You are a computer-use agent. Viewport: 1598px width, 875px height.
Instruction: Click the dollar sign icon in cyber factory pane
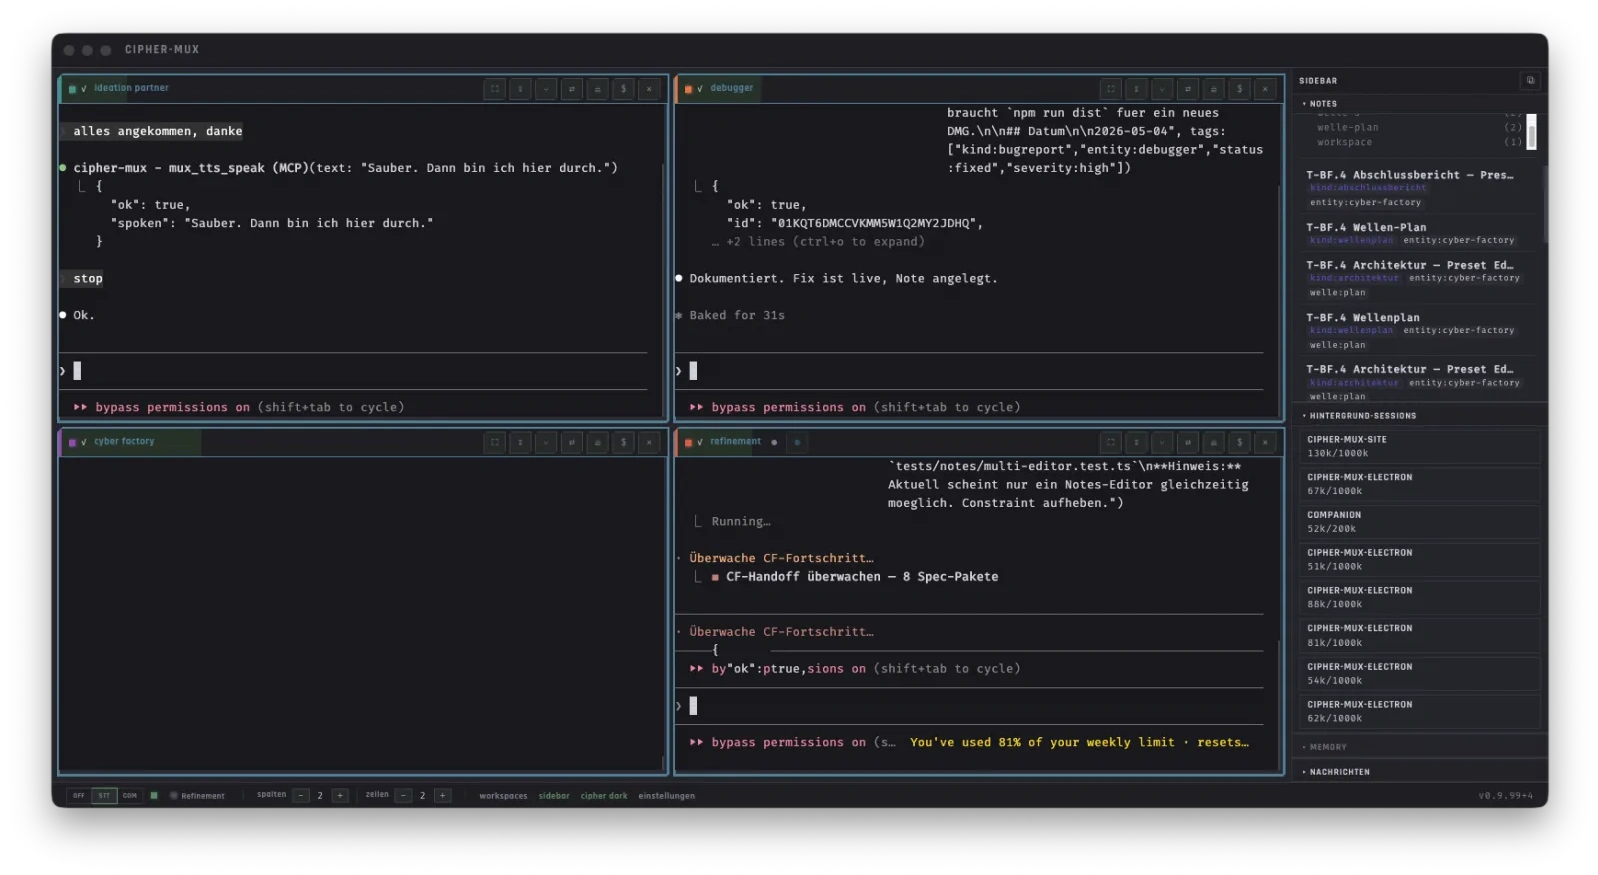624,442
